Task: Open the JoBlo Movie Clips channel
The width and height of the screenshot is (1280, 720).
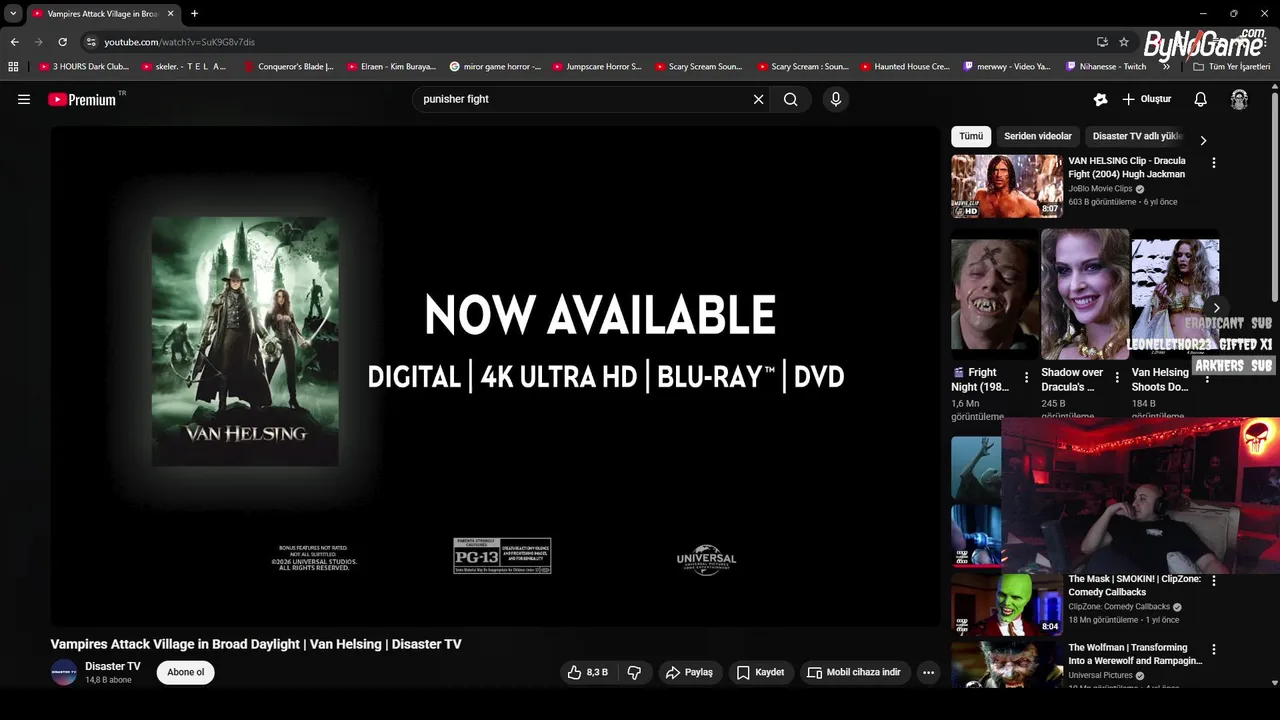Action: (x=1100, y=188)
